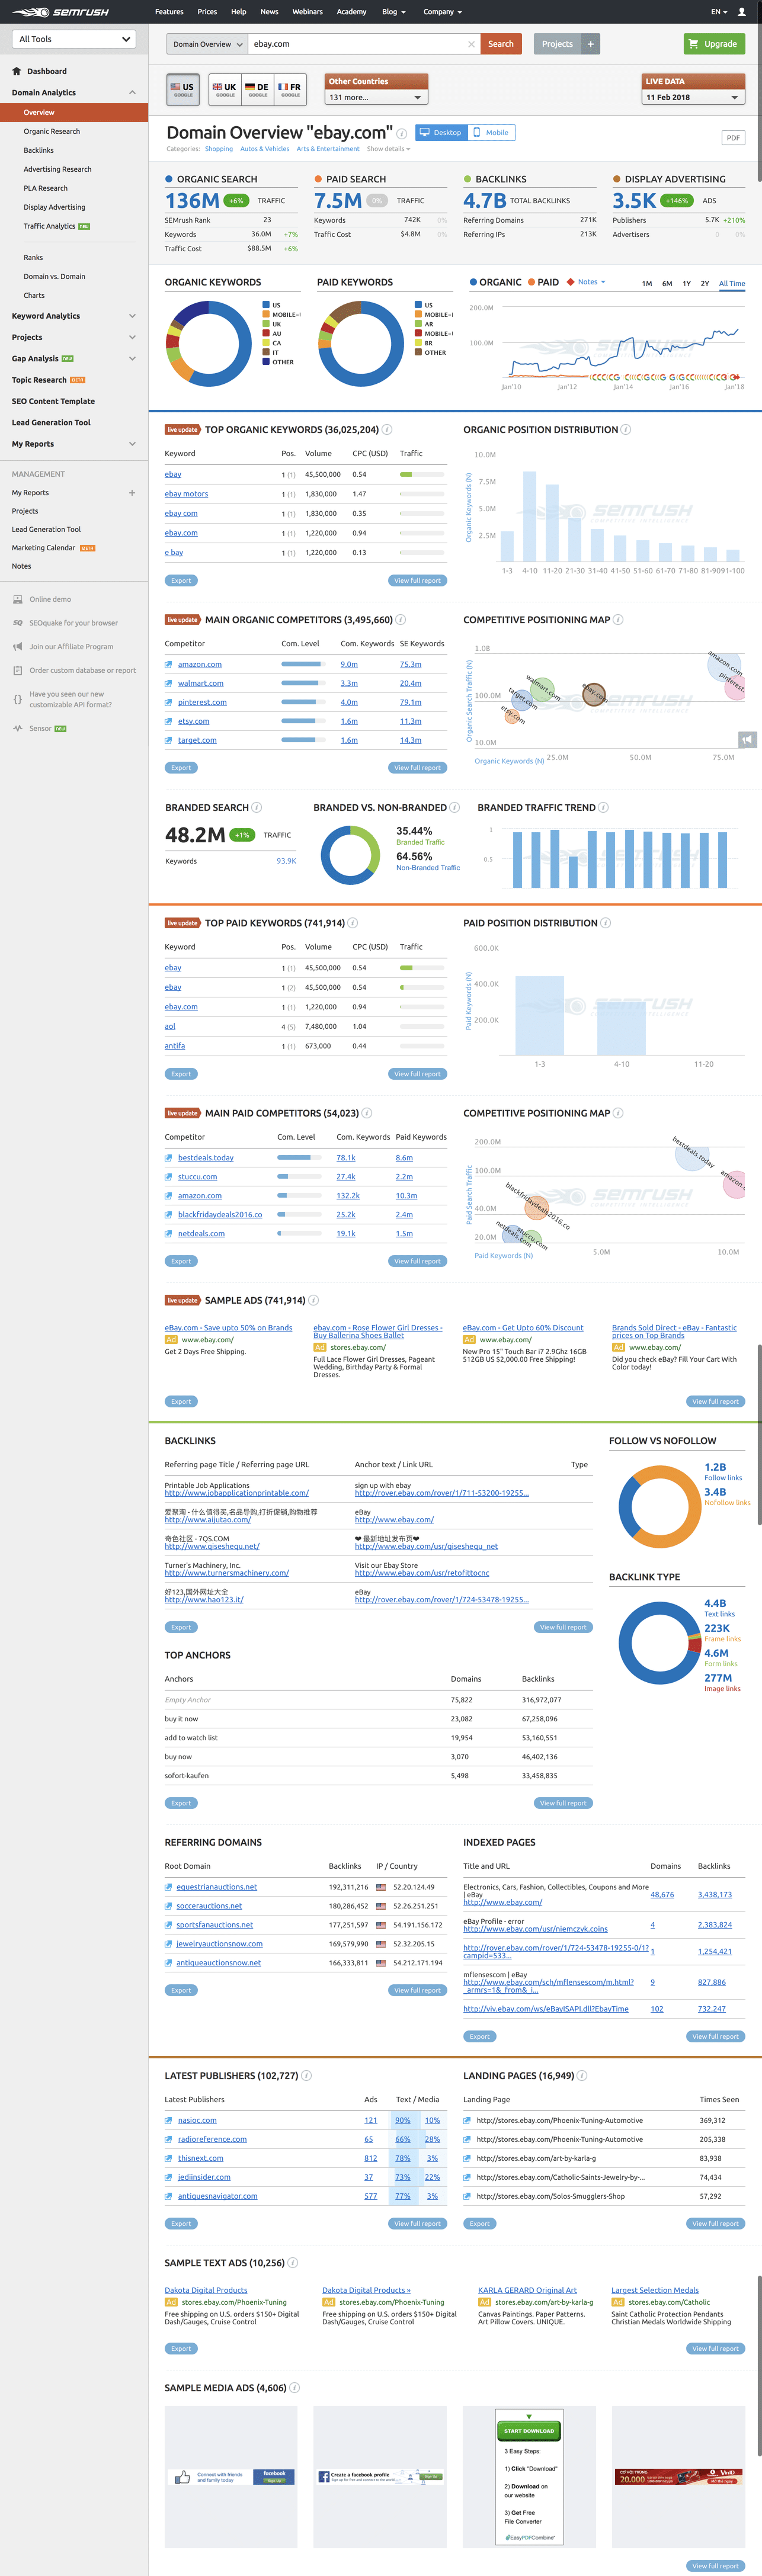Click US blue legend swatch in Paid Keywords

tap(418, 305)
